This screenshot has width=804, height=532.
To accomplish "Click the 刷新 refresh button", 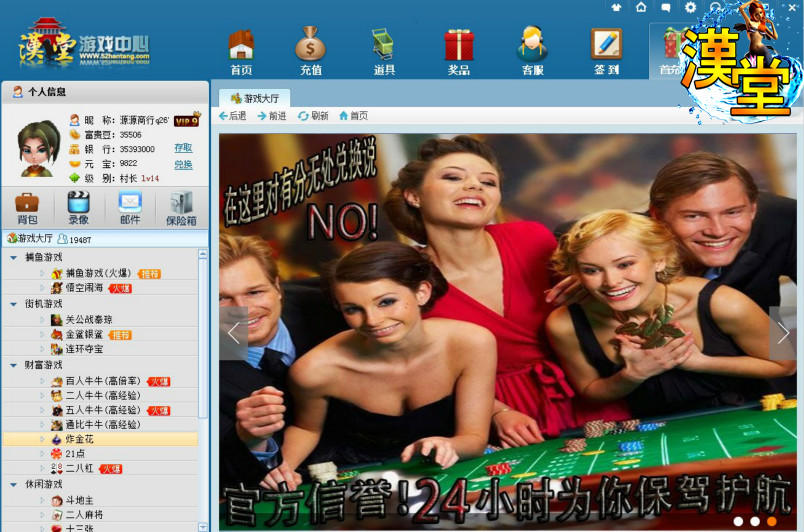I will coord(312,116).
